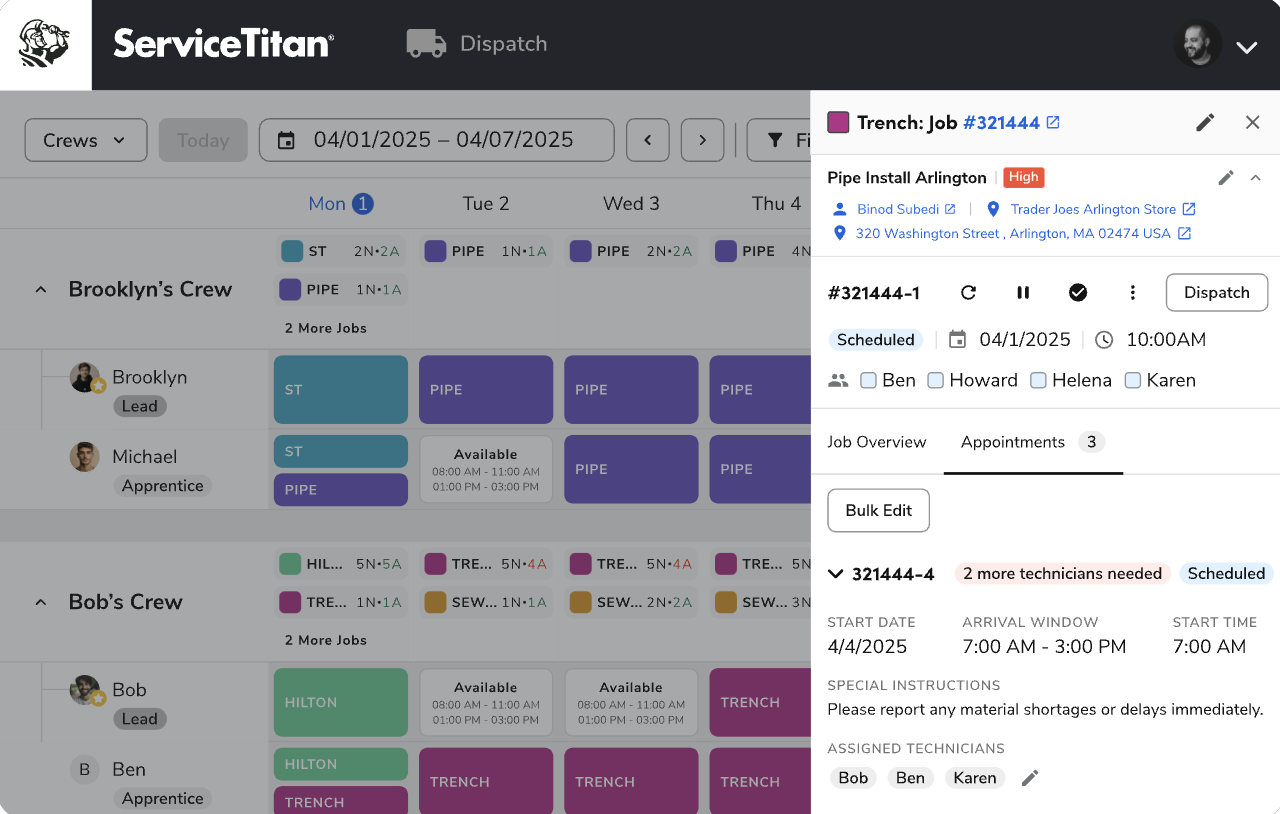The image size is (1280, 814).
Task: Click 2 more technicians needed badge
Action: click(x=1063, y=574)
